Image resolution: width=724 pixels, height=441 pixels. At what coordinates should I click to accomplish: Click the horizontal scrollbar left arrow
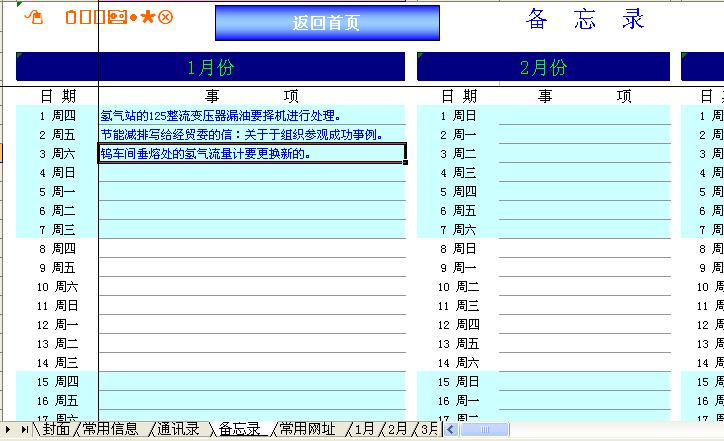click(450, 430)
